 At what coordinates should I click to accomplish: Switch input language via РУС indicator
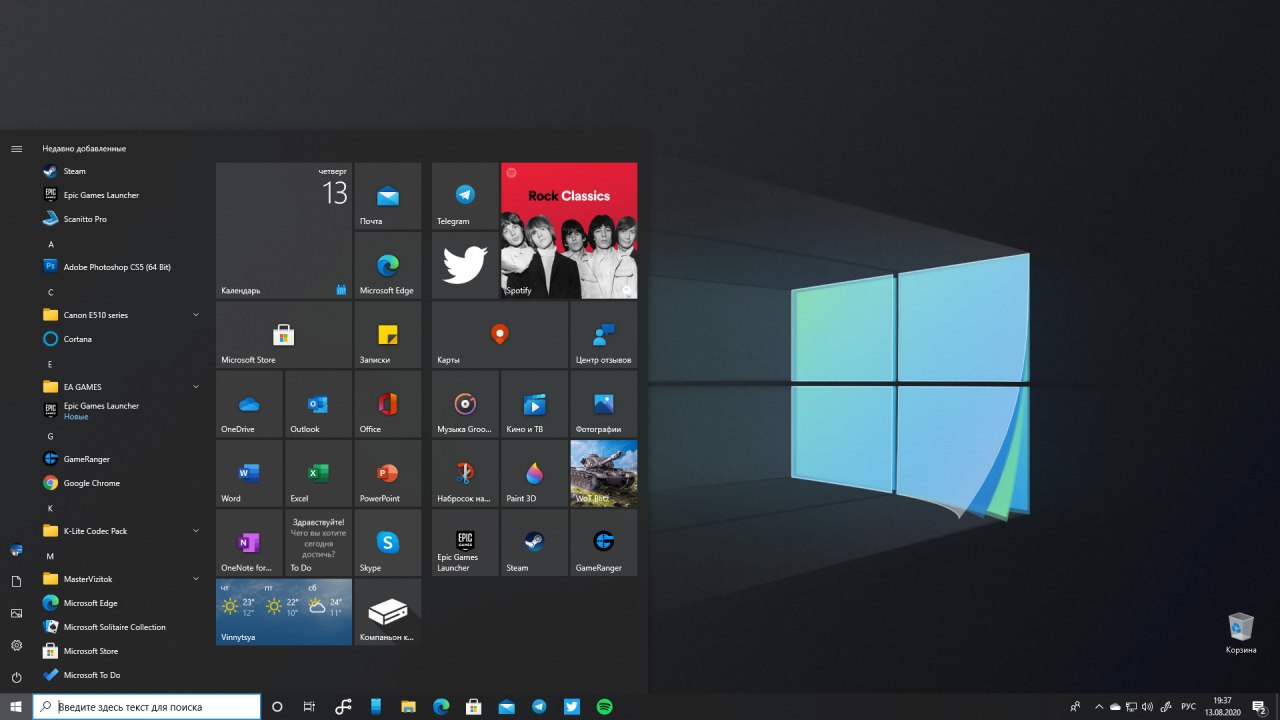coord(1188,706)
